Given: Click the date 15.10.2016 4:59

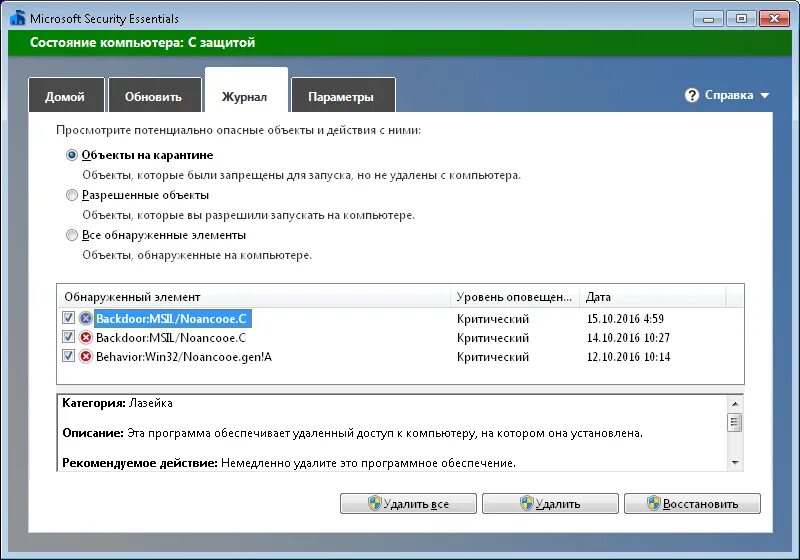Looking at the screenshot, I should 625,319.
